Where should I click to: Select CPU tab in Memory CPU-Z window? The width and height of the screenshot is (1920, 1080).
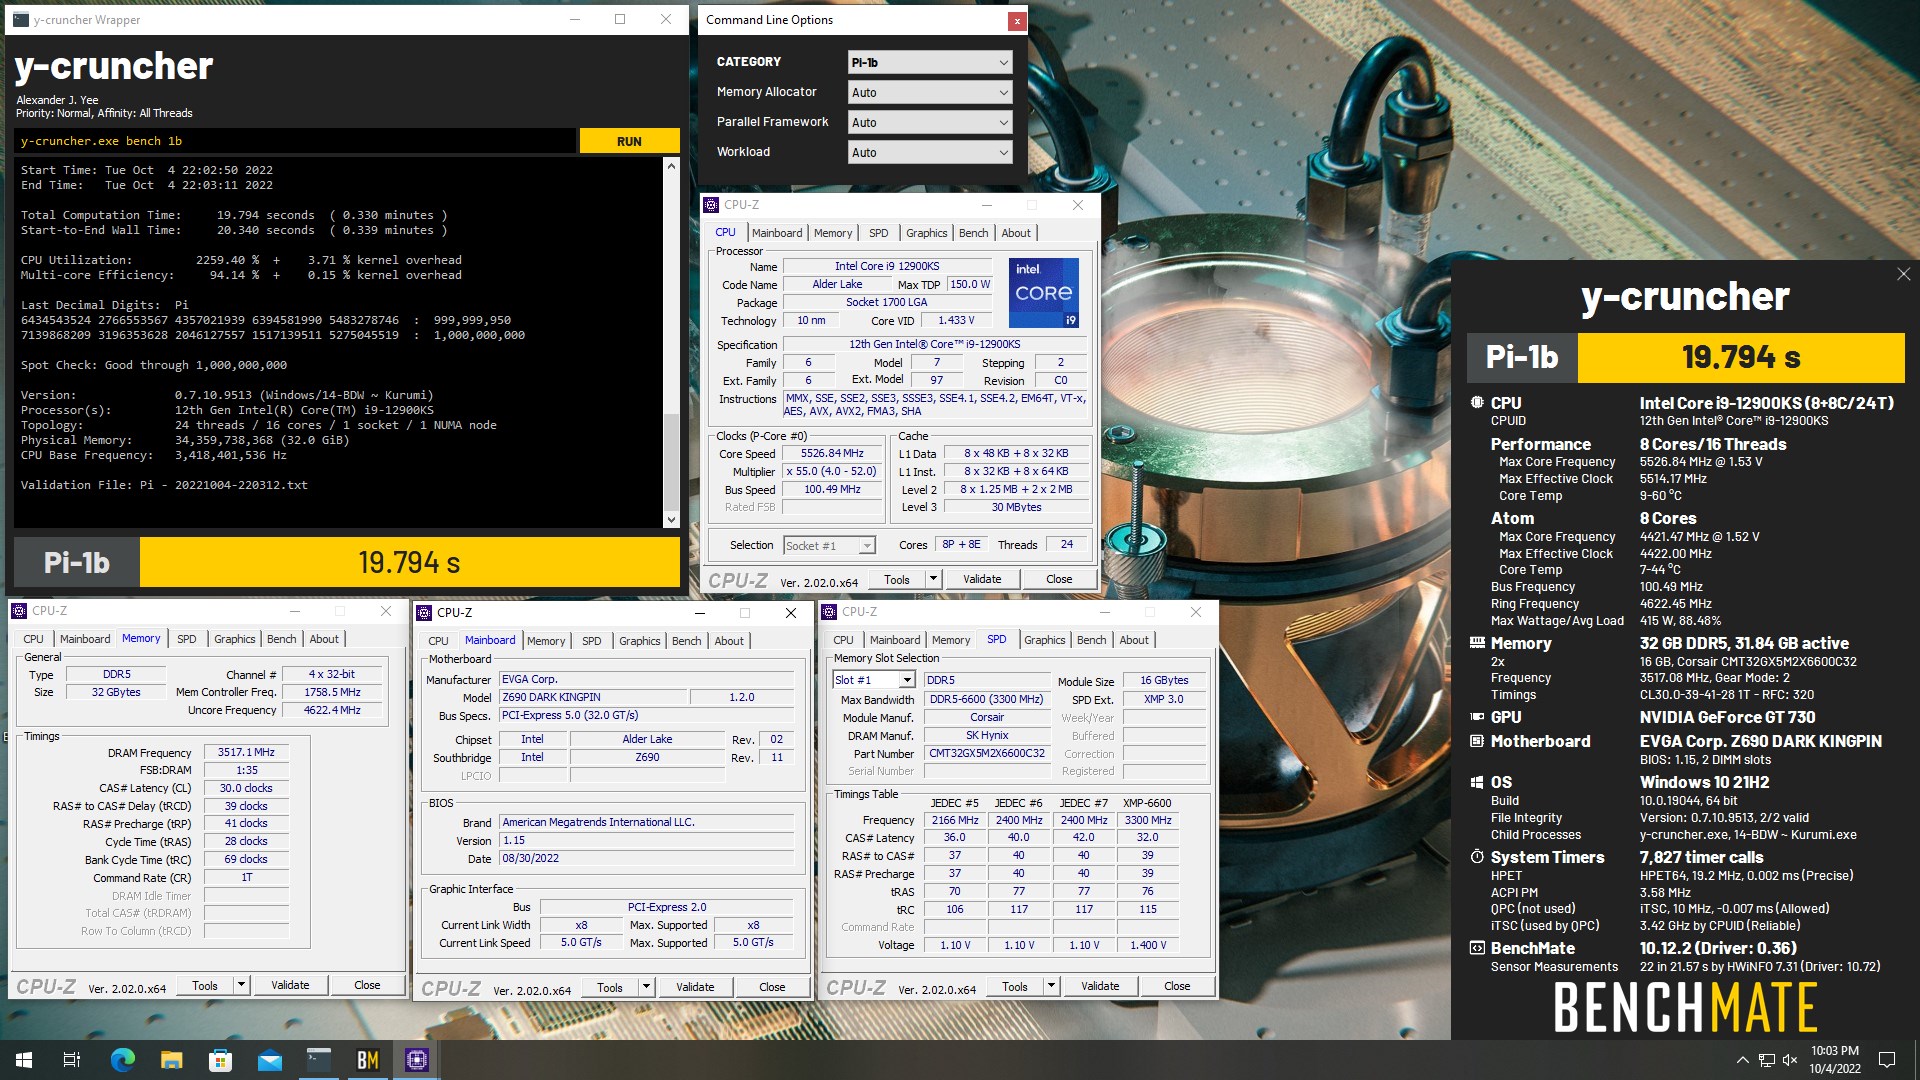click(x=33, y=639)
